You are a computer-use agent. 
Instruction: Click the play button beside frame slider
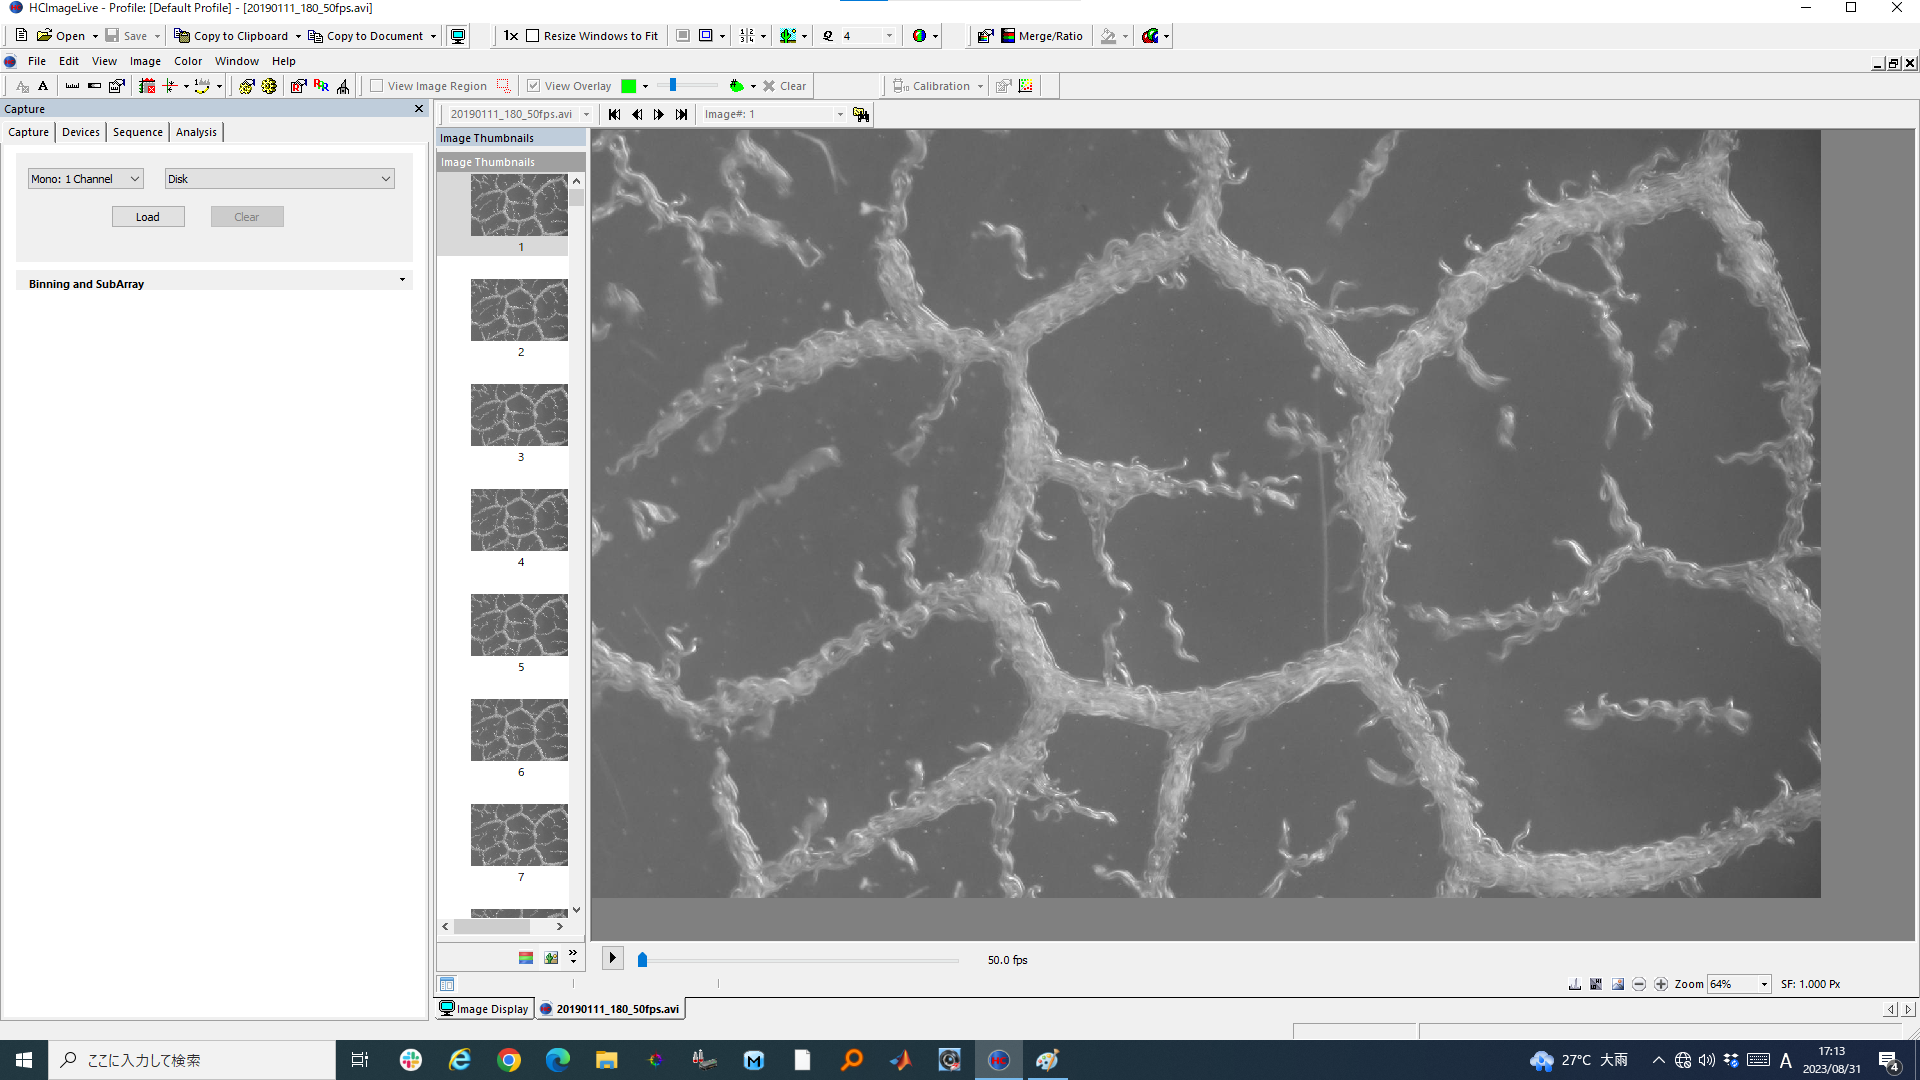click(612, 958)
